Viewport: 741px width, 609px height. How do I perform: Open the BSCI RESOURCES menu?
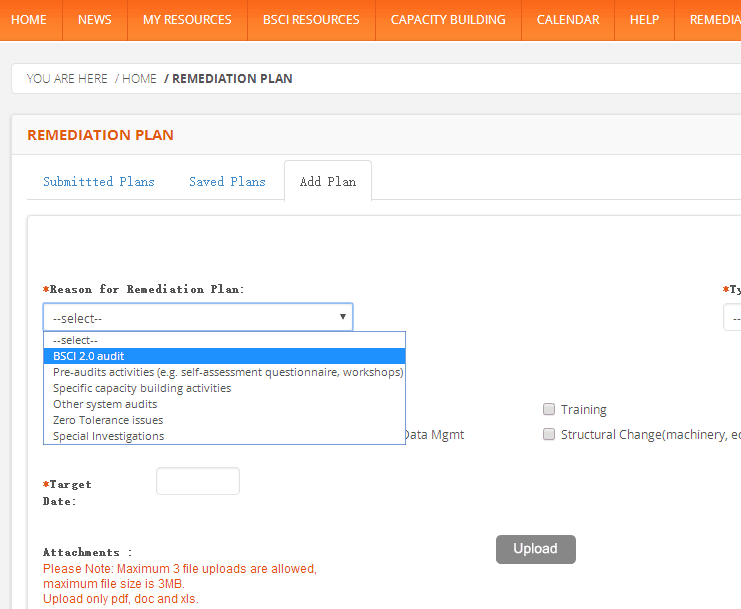tap(311, 20)
